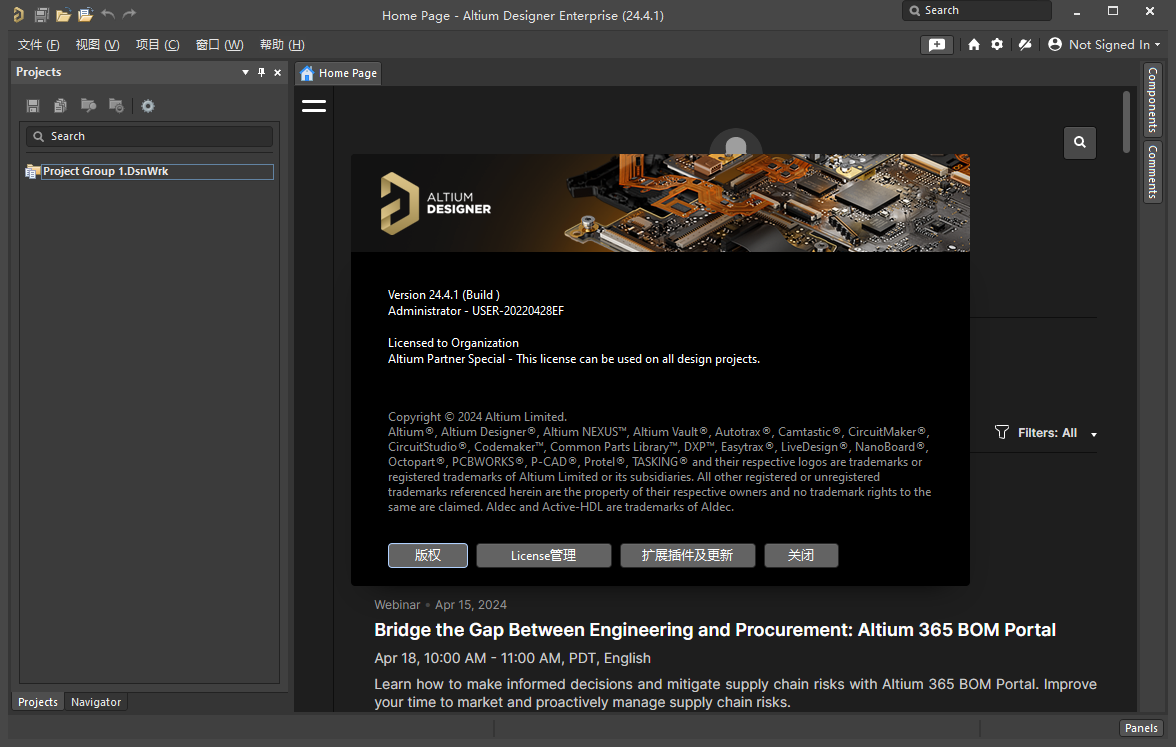The image size is (1176, 747).
Task: Open the hamburger menu on Home Page
Action: (314, 106)
